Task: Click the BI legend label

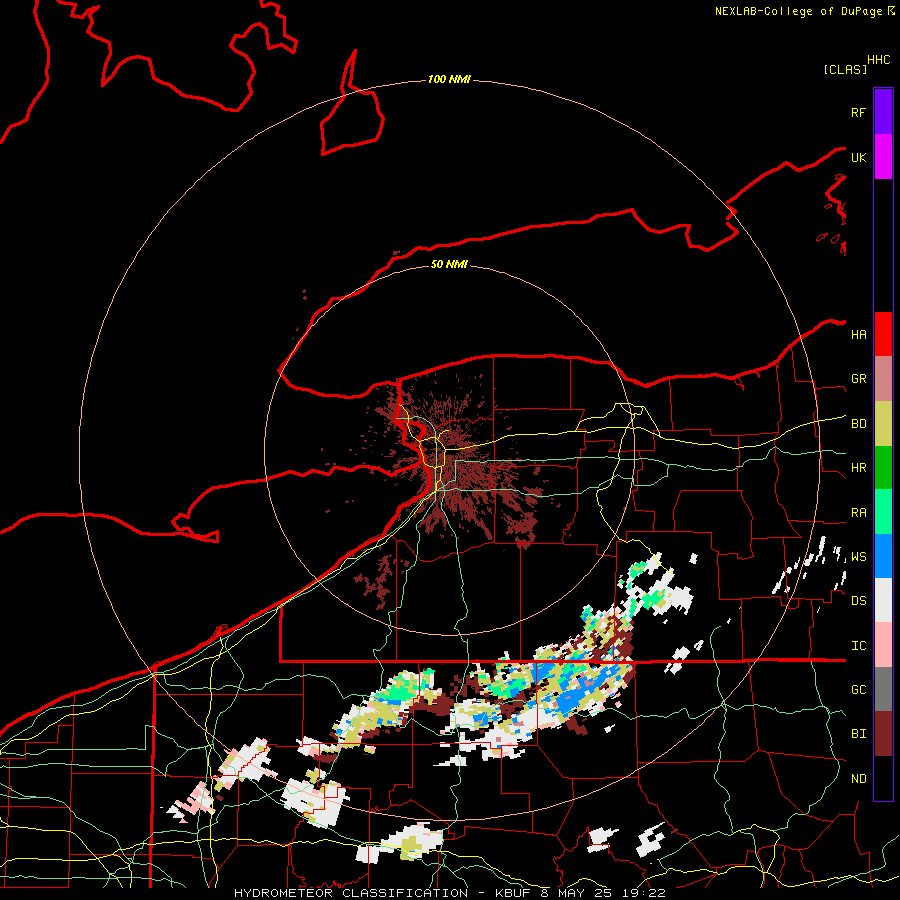Action: pos(858,734)
